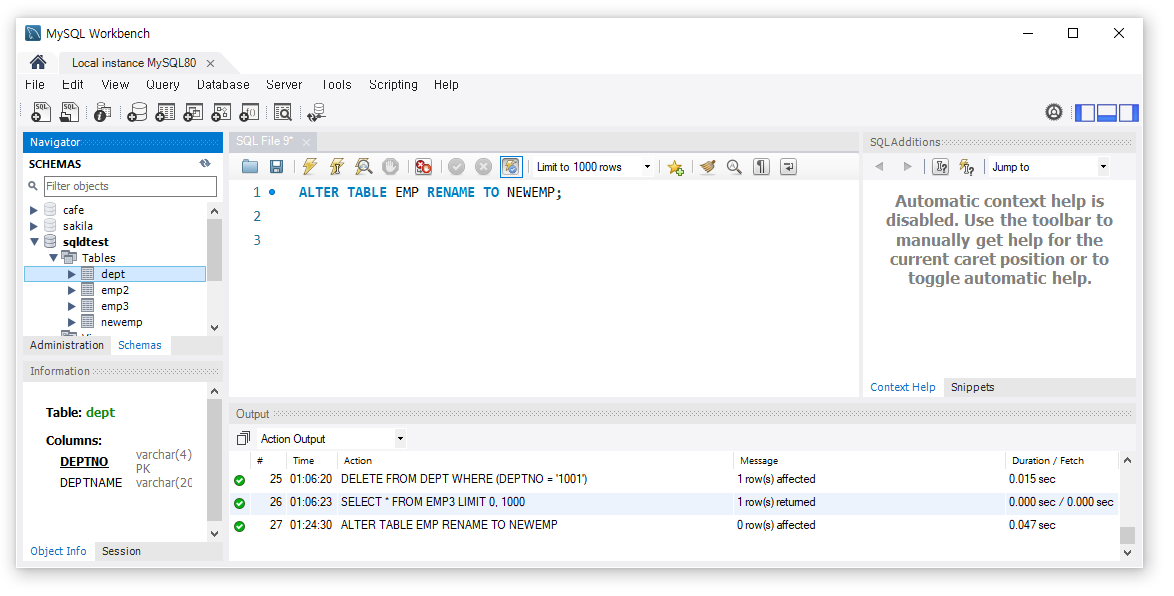Copy output using icon beside Action Output

243,439
